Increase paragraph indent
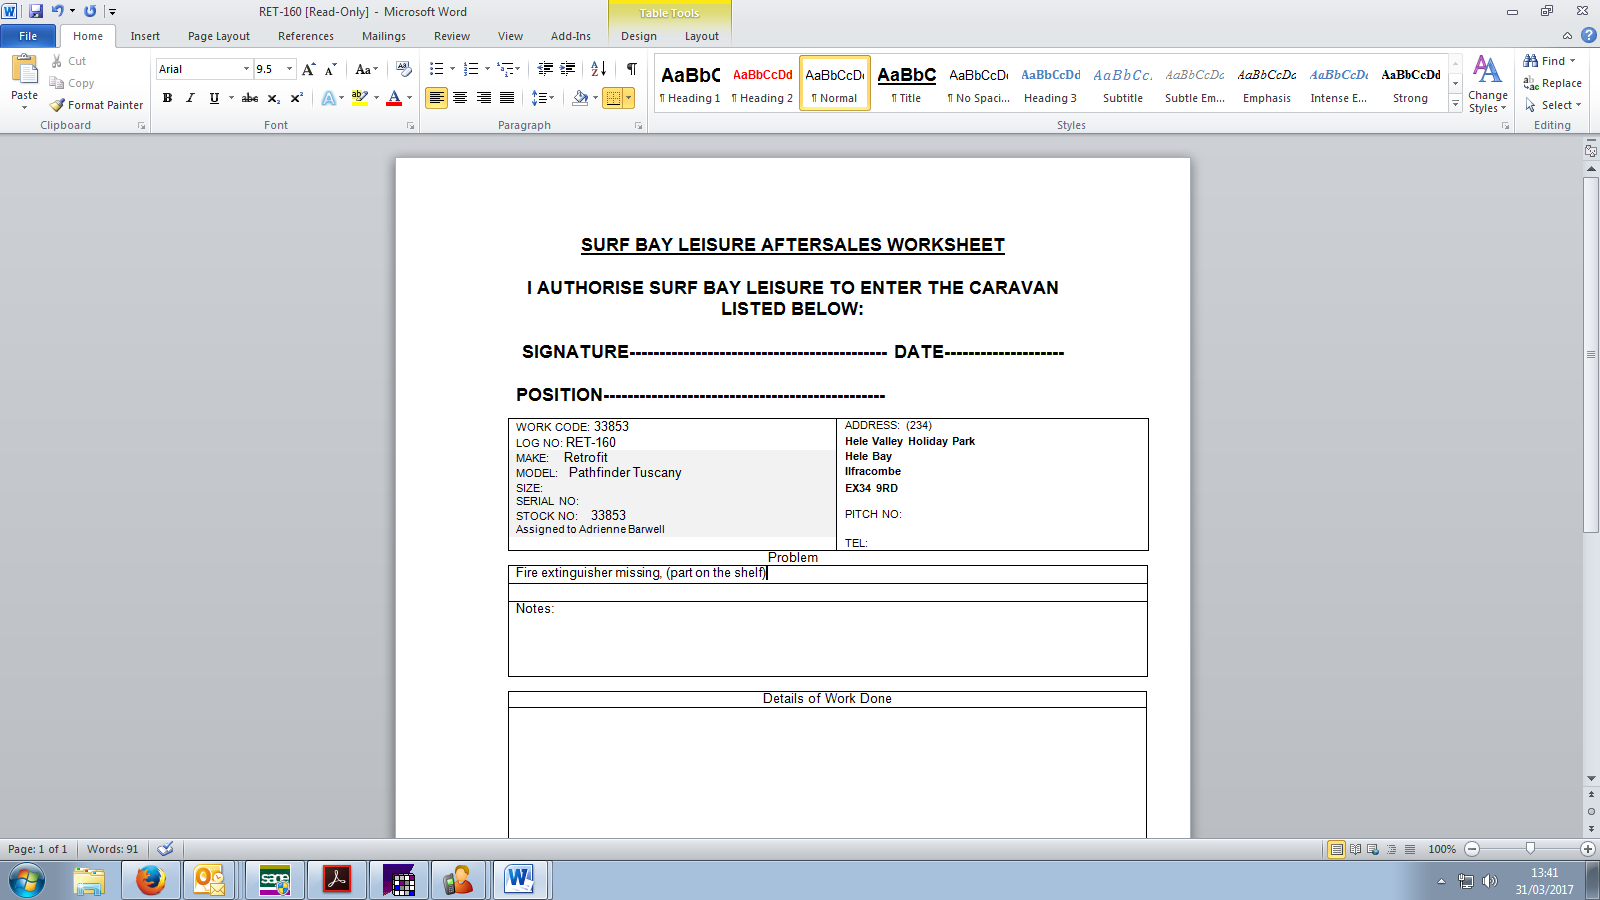This screenshot has height=900, width=1600. coord(568,69)
